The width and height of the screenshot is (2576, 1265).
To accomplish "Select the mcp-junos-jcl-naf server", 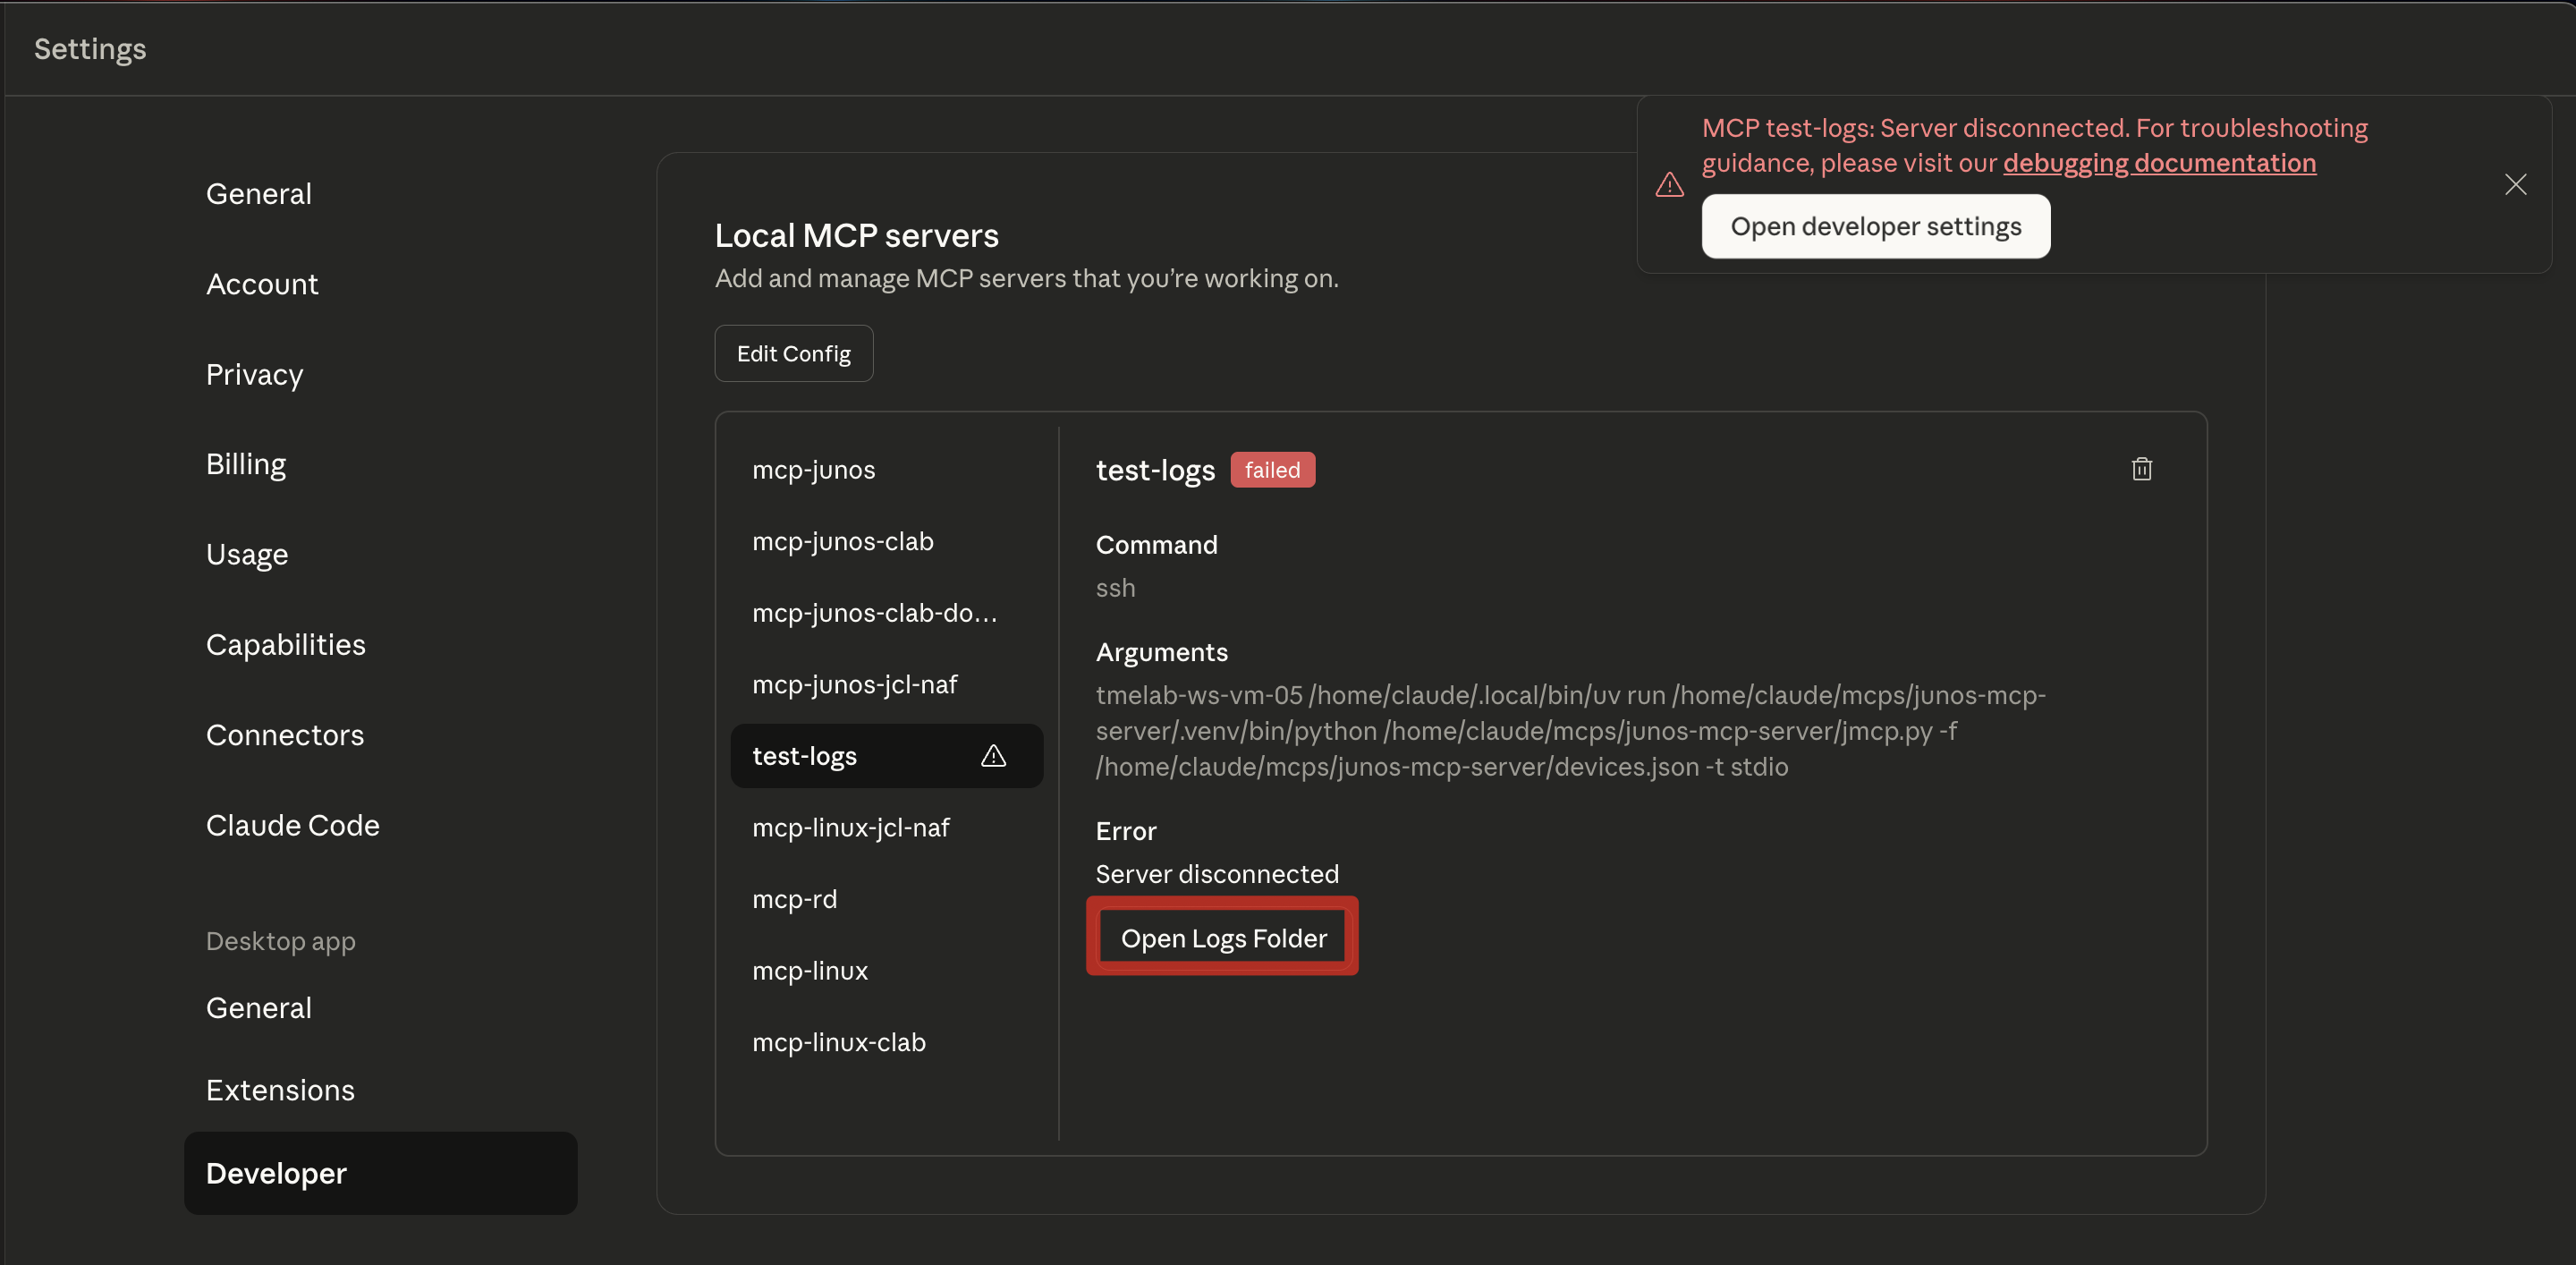I will 886,685.
